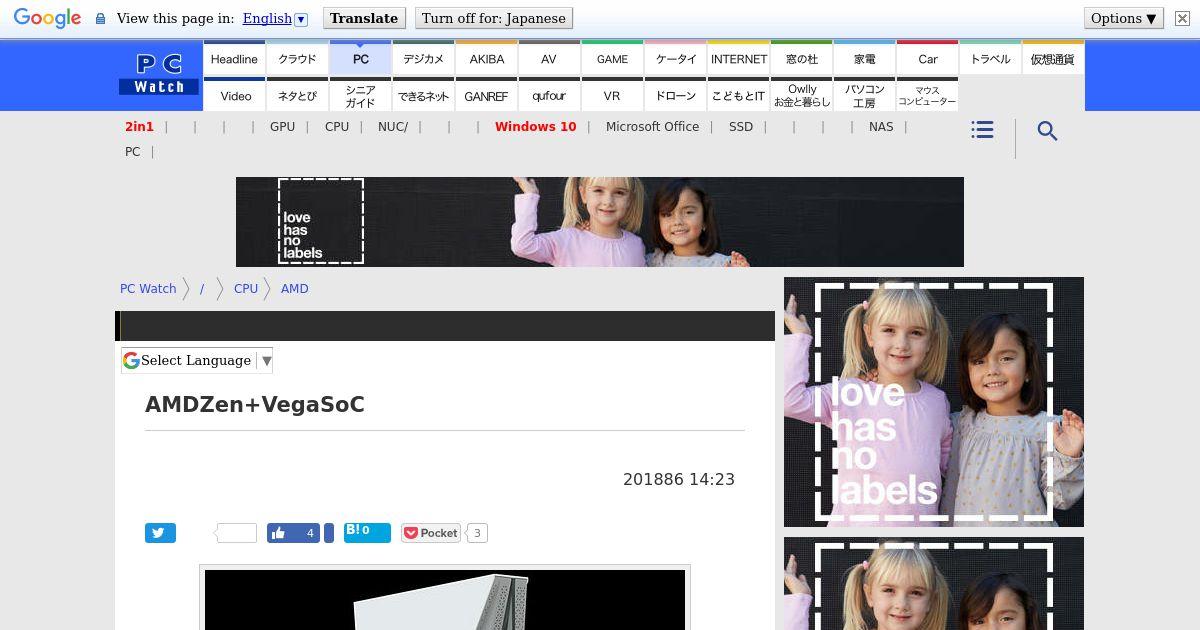The image size is (1200, 630).
Task: Open the ドローン tab
Action: point(676,96)
